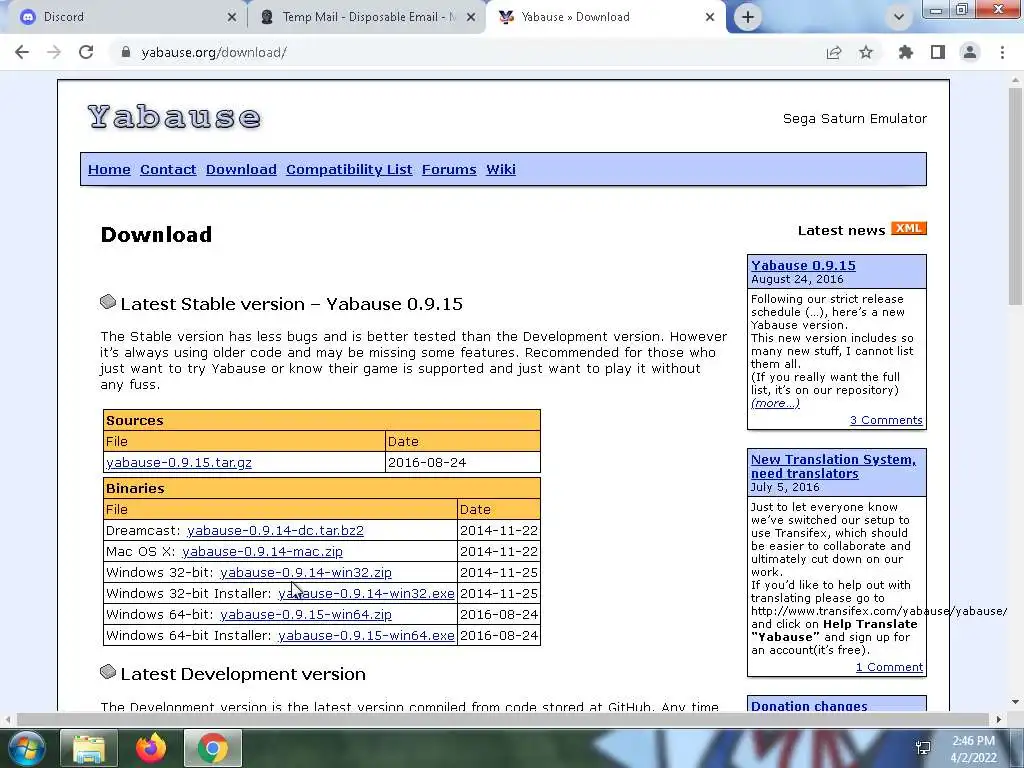Launch Firefox from the taskbar
Viewport: 1024px width, 768px height.
(151, 748)
